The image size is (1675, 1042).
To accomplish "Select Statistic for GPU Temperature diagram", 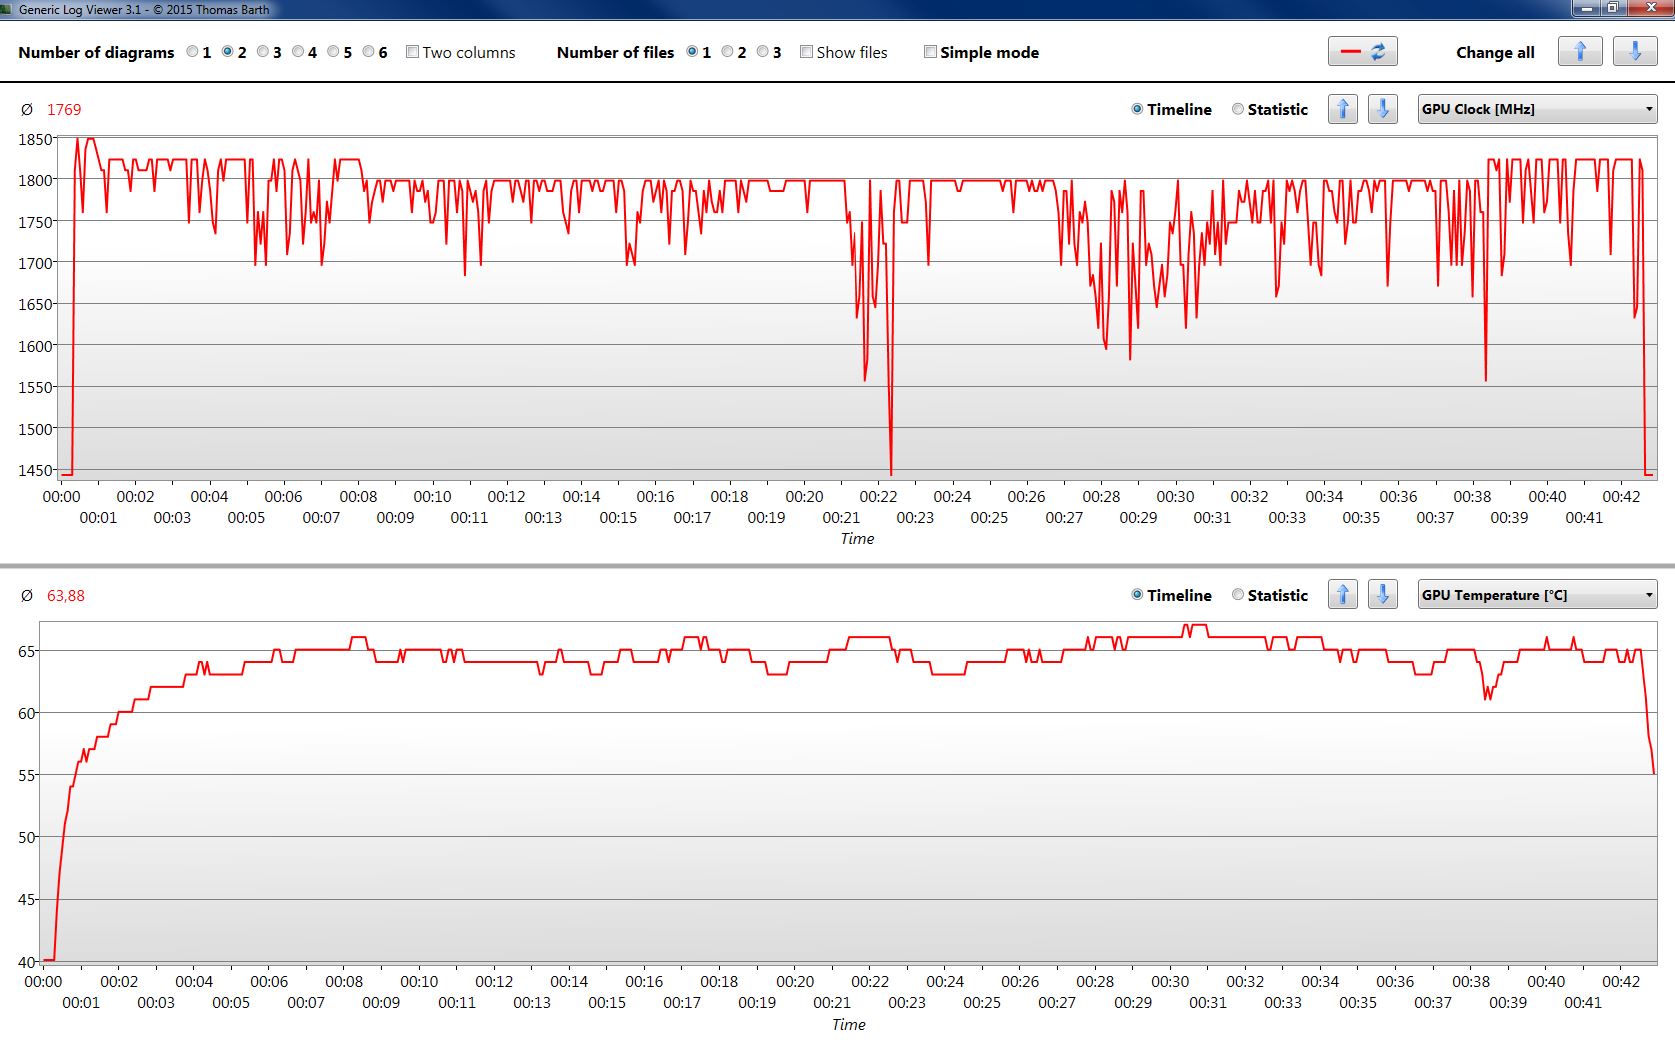I will 1238,595.
